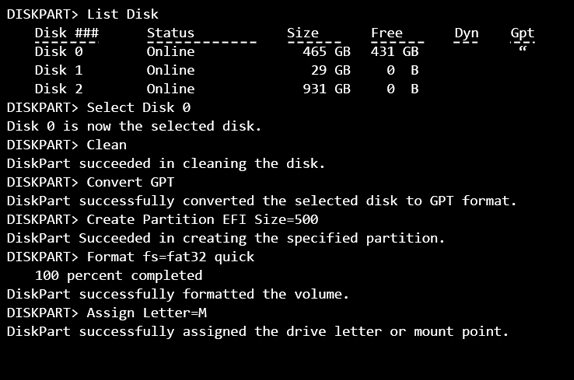This screenshot has width=574, height=380.
Task: Click the 'List Disk' command text
Action: 122,14
